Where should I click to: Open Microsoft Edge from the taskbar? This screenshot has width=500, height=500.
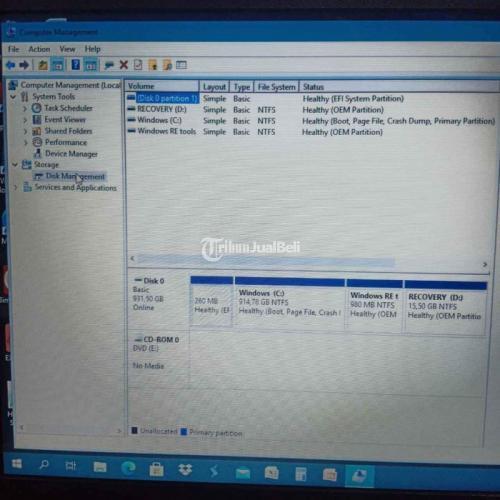(128, 468)
